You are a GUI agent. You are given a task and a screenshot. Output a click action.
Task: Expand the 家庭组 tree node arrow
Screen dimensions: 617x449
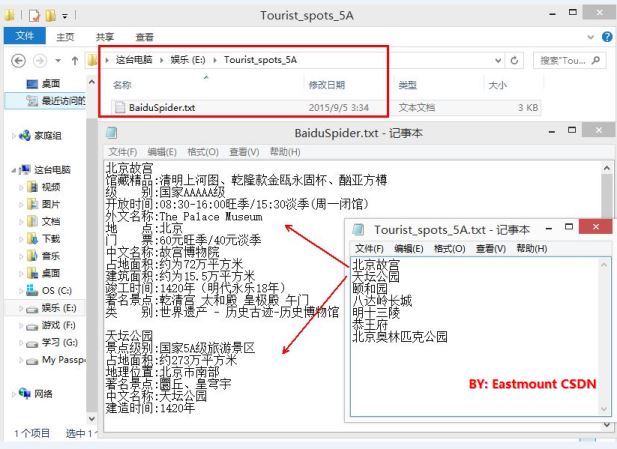pos(14,136)
